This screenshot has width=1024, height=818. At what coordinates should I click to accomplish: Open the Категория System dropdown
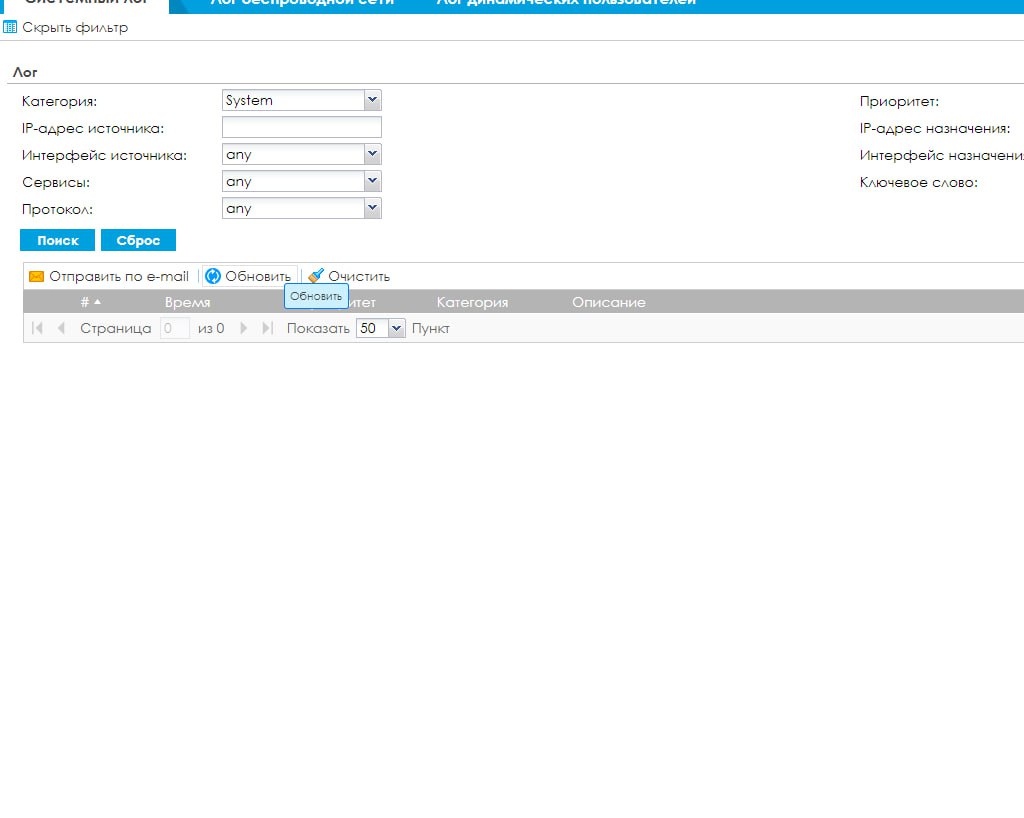(372, 100)
